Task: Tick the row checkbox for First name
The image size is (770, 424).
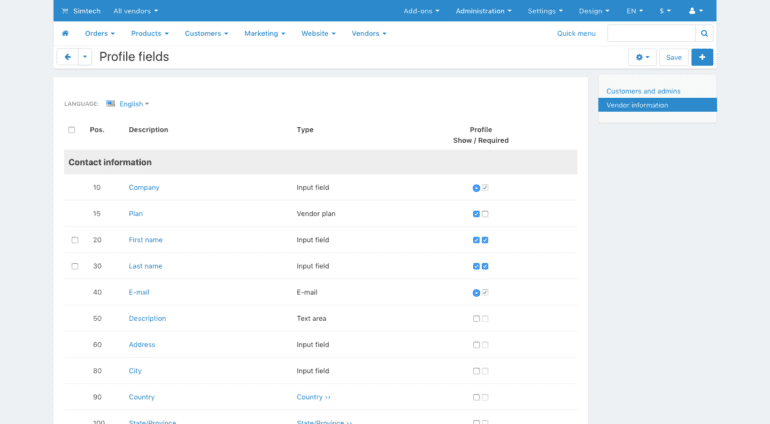Action: point(74,240)
